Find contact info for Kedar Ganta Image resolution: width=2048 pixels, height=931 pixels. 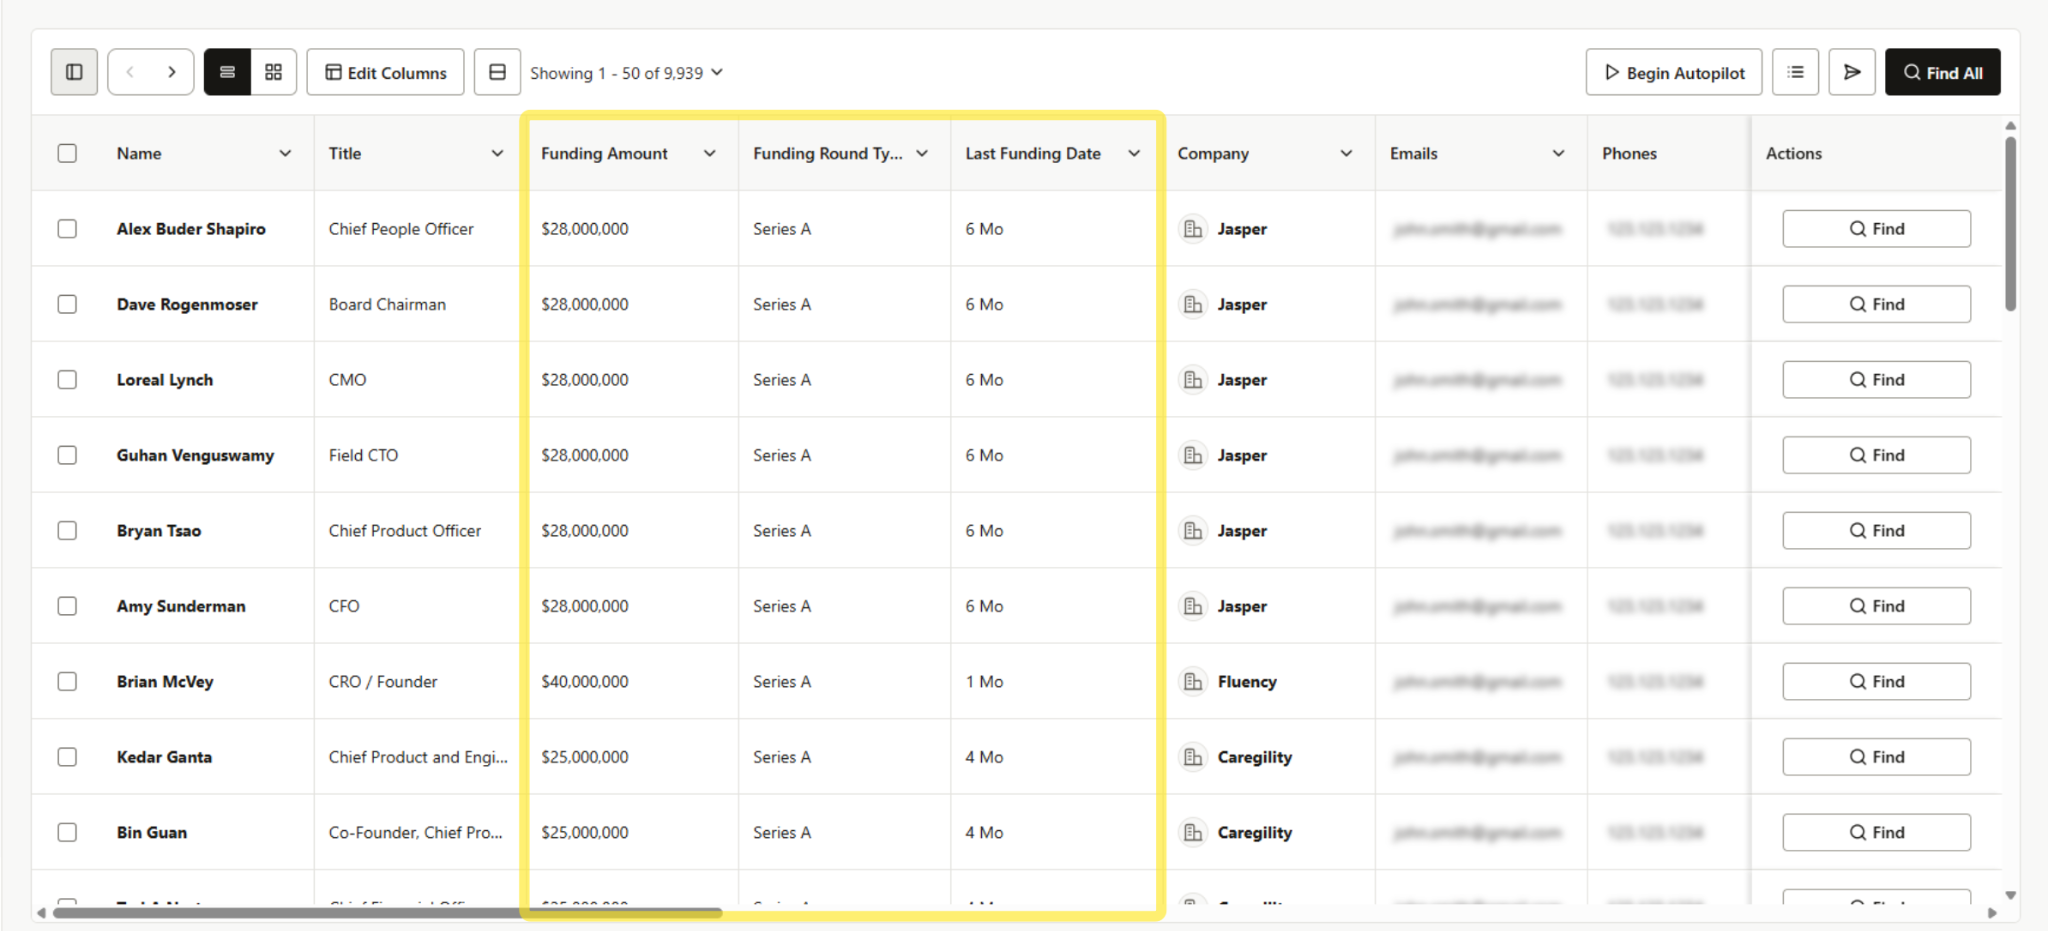coord(1876,757)
